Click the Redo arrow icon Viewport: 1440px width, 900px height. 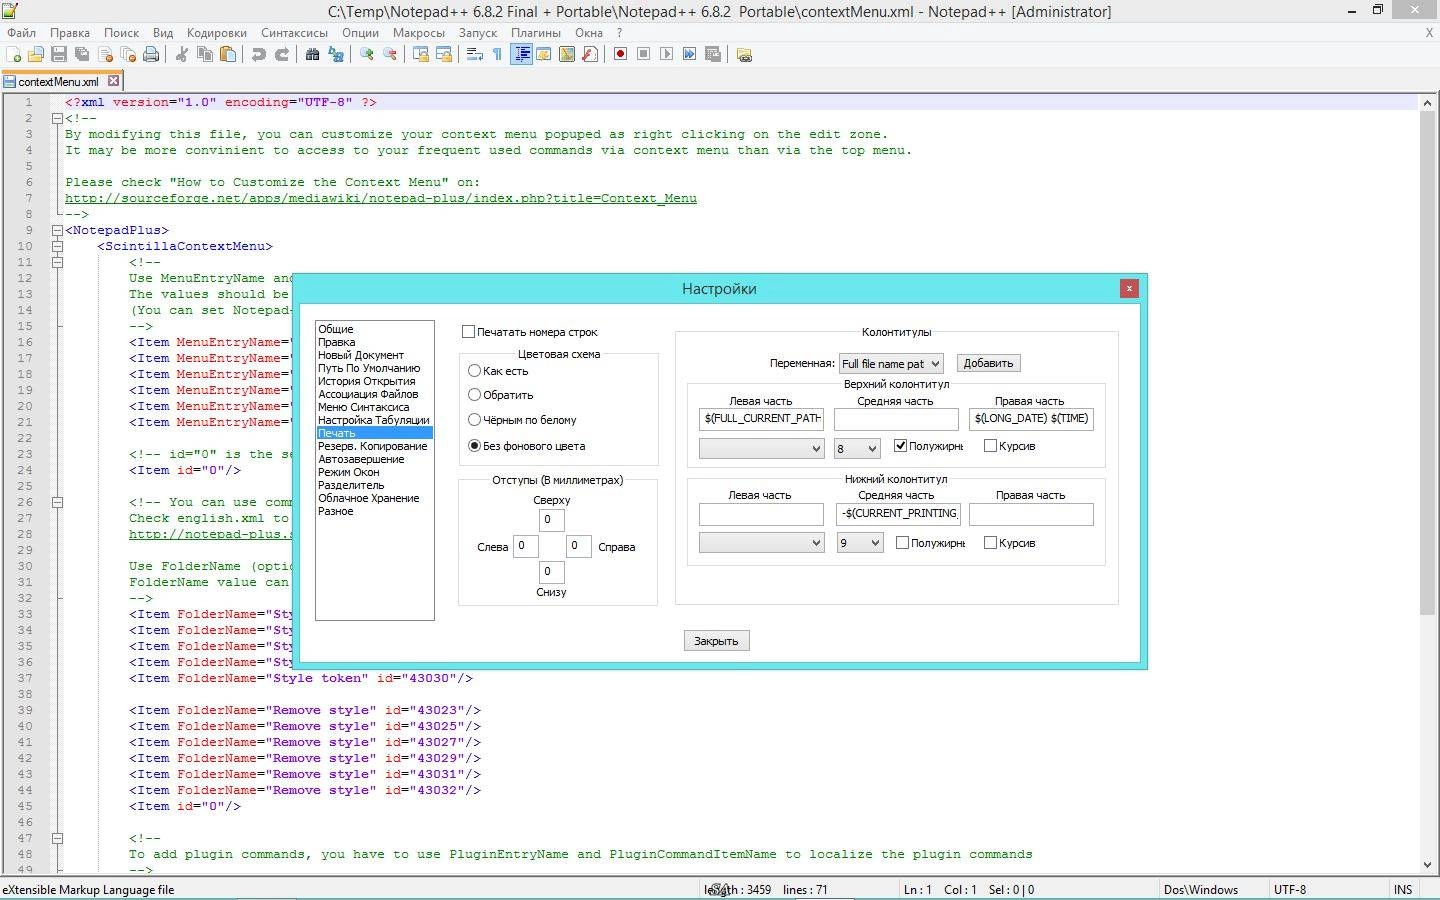282,54
